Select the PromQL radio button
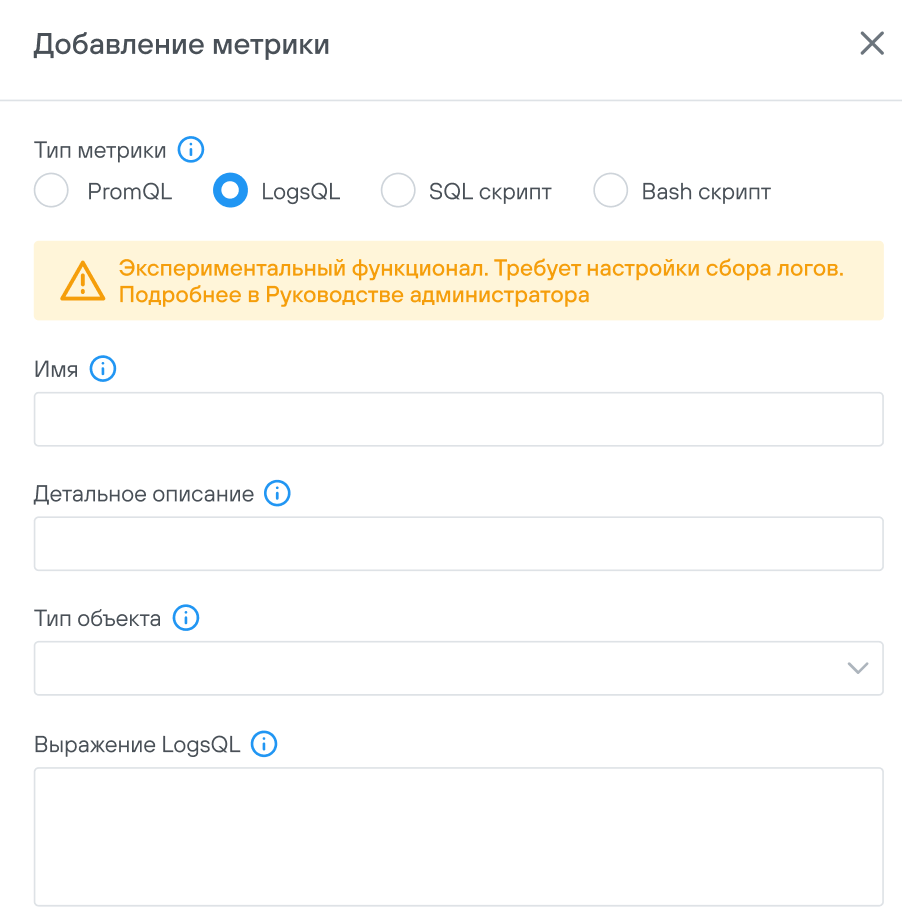Viewport: 902px width, 917px height. click(x=51, y=191)
